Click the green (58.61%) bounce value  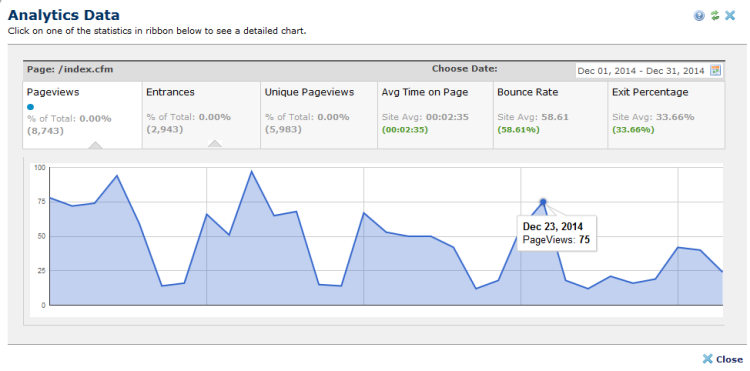pos(518,130)
